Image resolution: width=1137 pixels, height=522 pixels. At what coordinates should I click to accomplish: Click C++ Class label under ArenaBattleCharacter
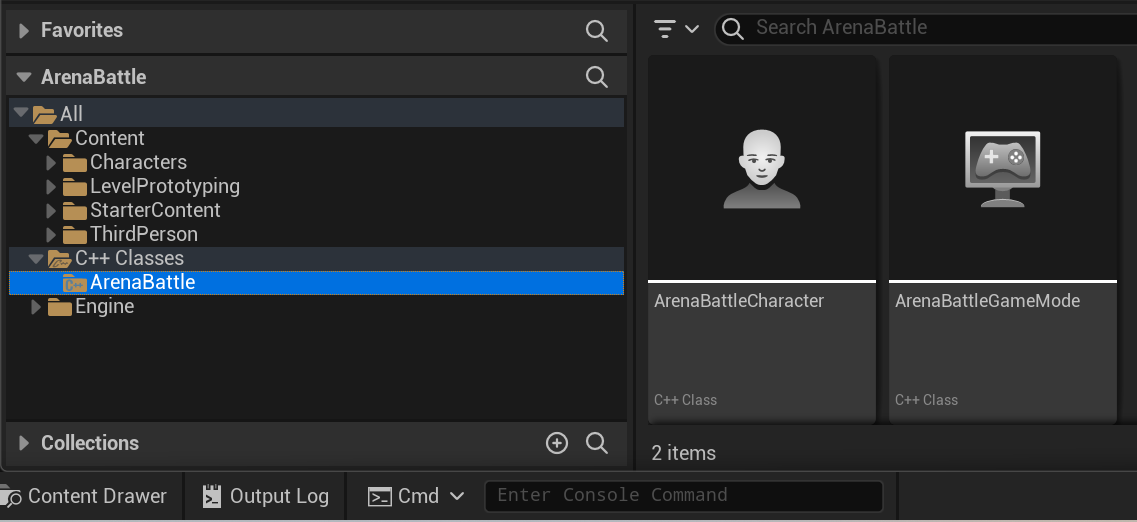coord(685,400)
